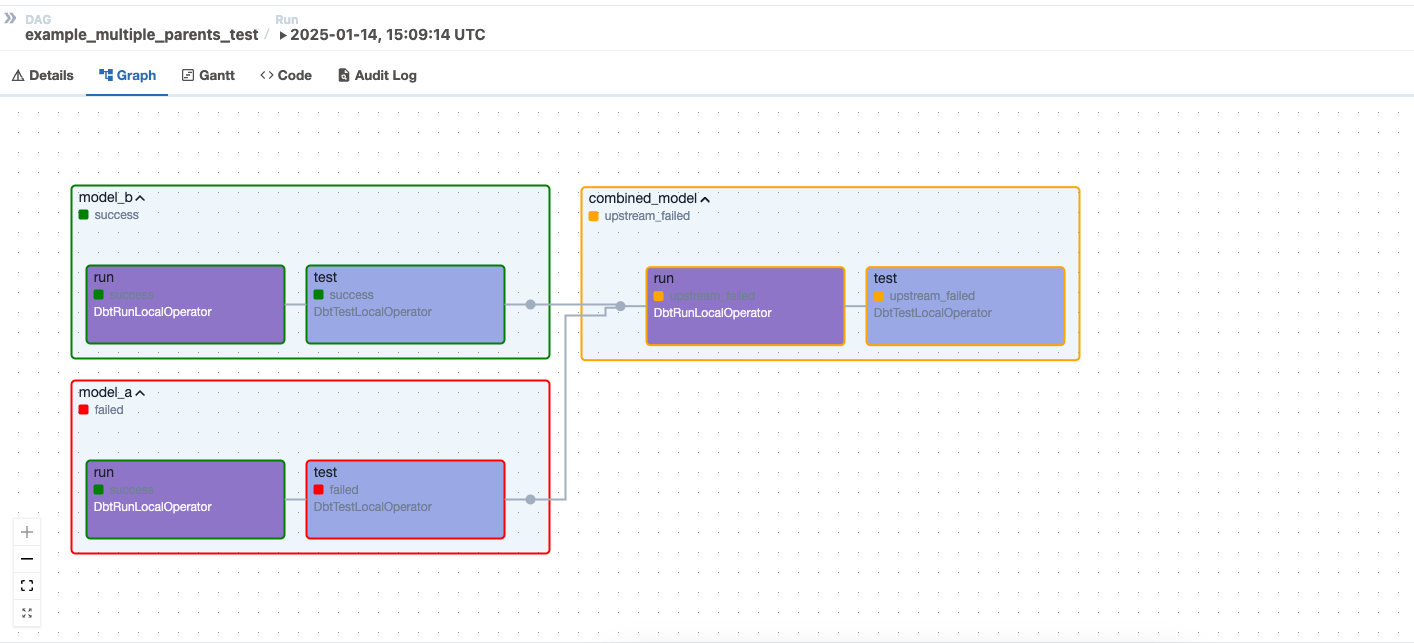Expand sidebar with double chevron icon
This screenshot has width=1414, height=643.
[x=11, y=18]
